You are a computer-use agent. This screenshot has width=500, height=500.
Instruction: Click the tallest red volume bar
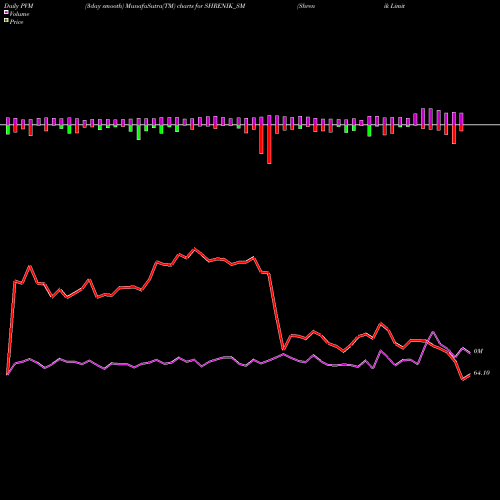click(x=269, y=144)
